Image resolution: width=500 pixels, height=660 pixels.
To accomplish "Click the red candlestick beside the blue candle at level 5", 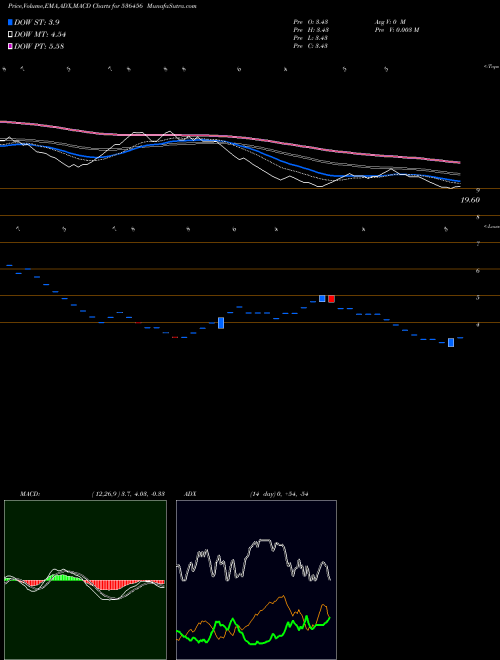I will (x=331, y=299).
